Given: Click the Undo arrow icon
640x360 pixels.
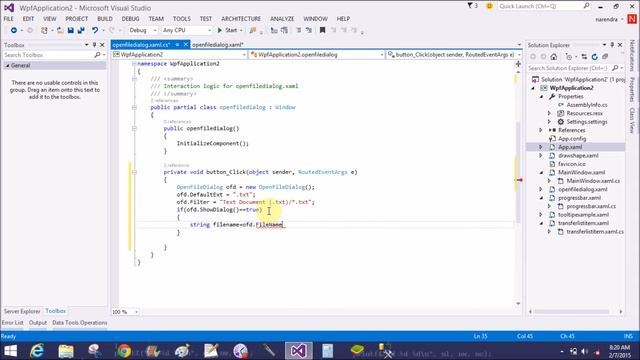Looking at the screenshot, I should pos(95,30).
